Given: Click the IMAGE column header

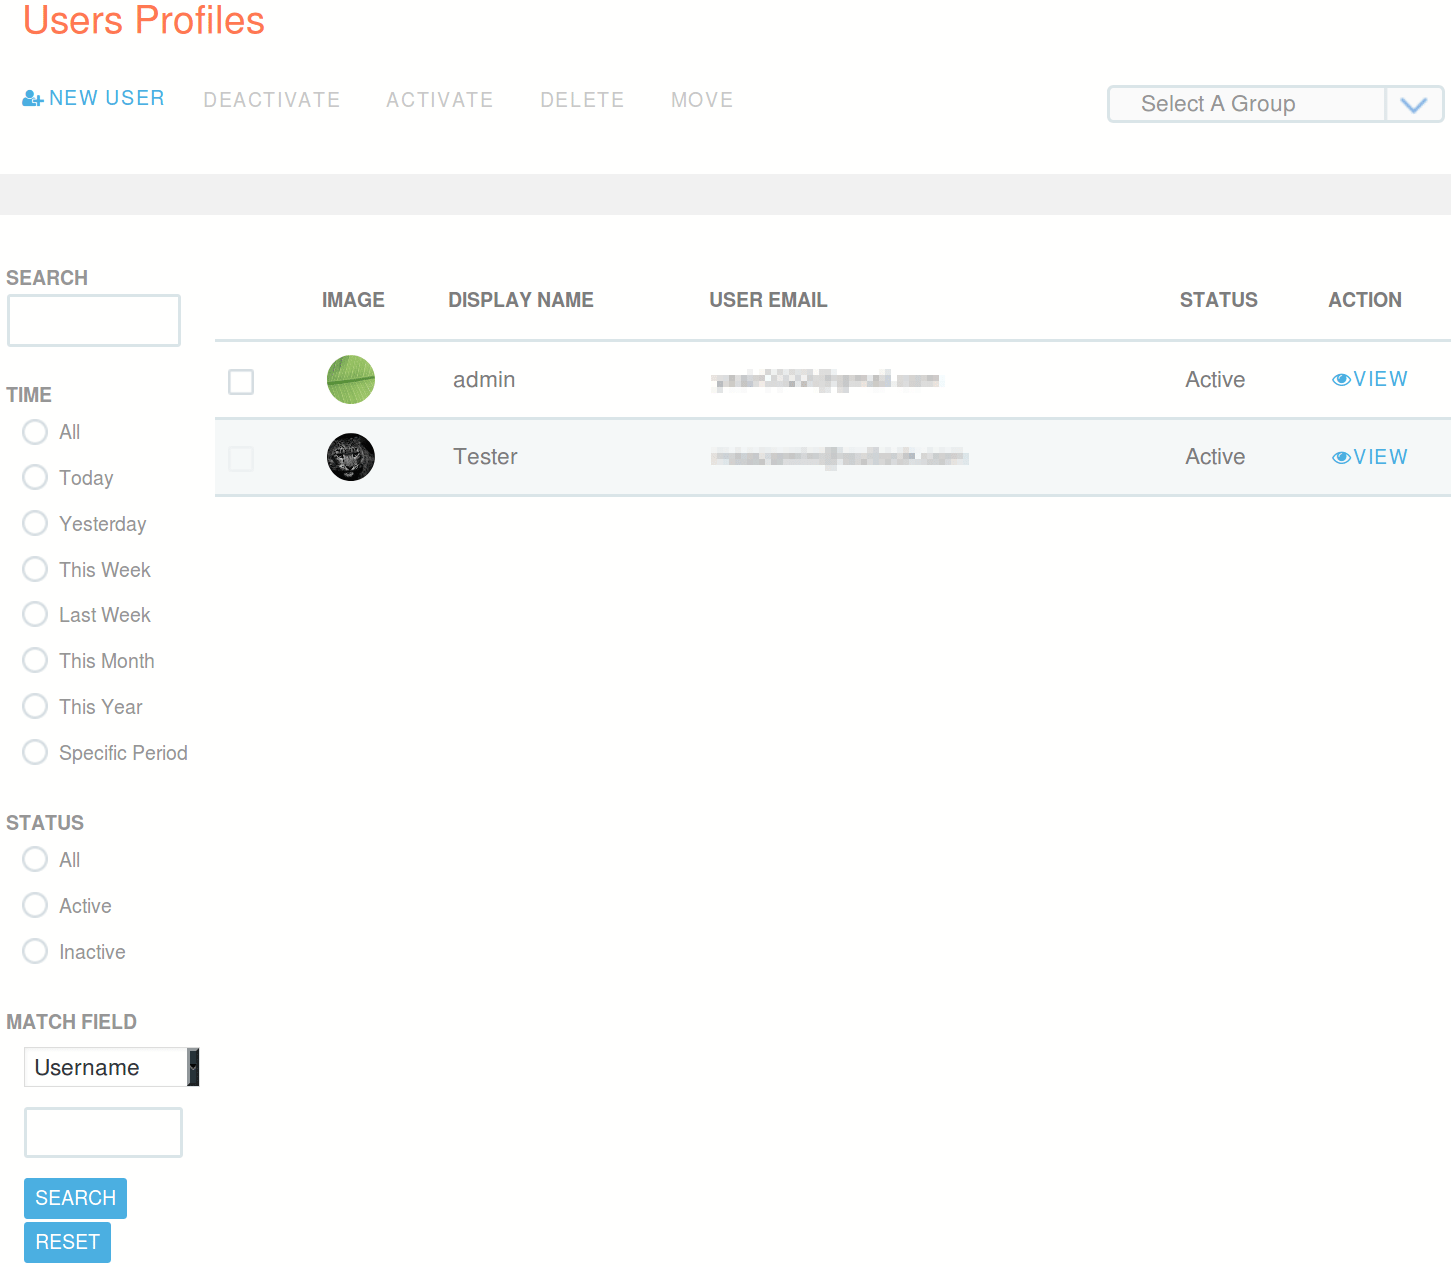Looking at the screenshot, I should point(353,299).
